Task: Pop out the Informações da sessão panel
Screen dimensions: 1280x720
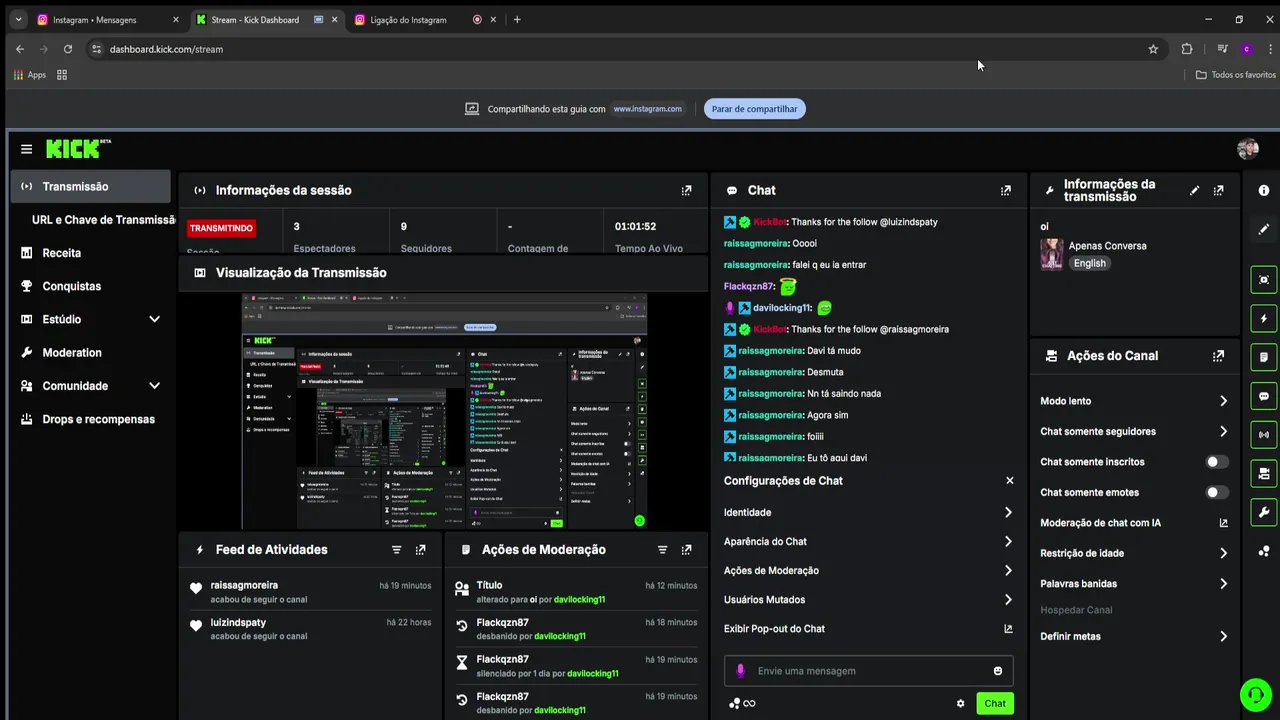Action: point(686,190)
